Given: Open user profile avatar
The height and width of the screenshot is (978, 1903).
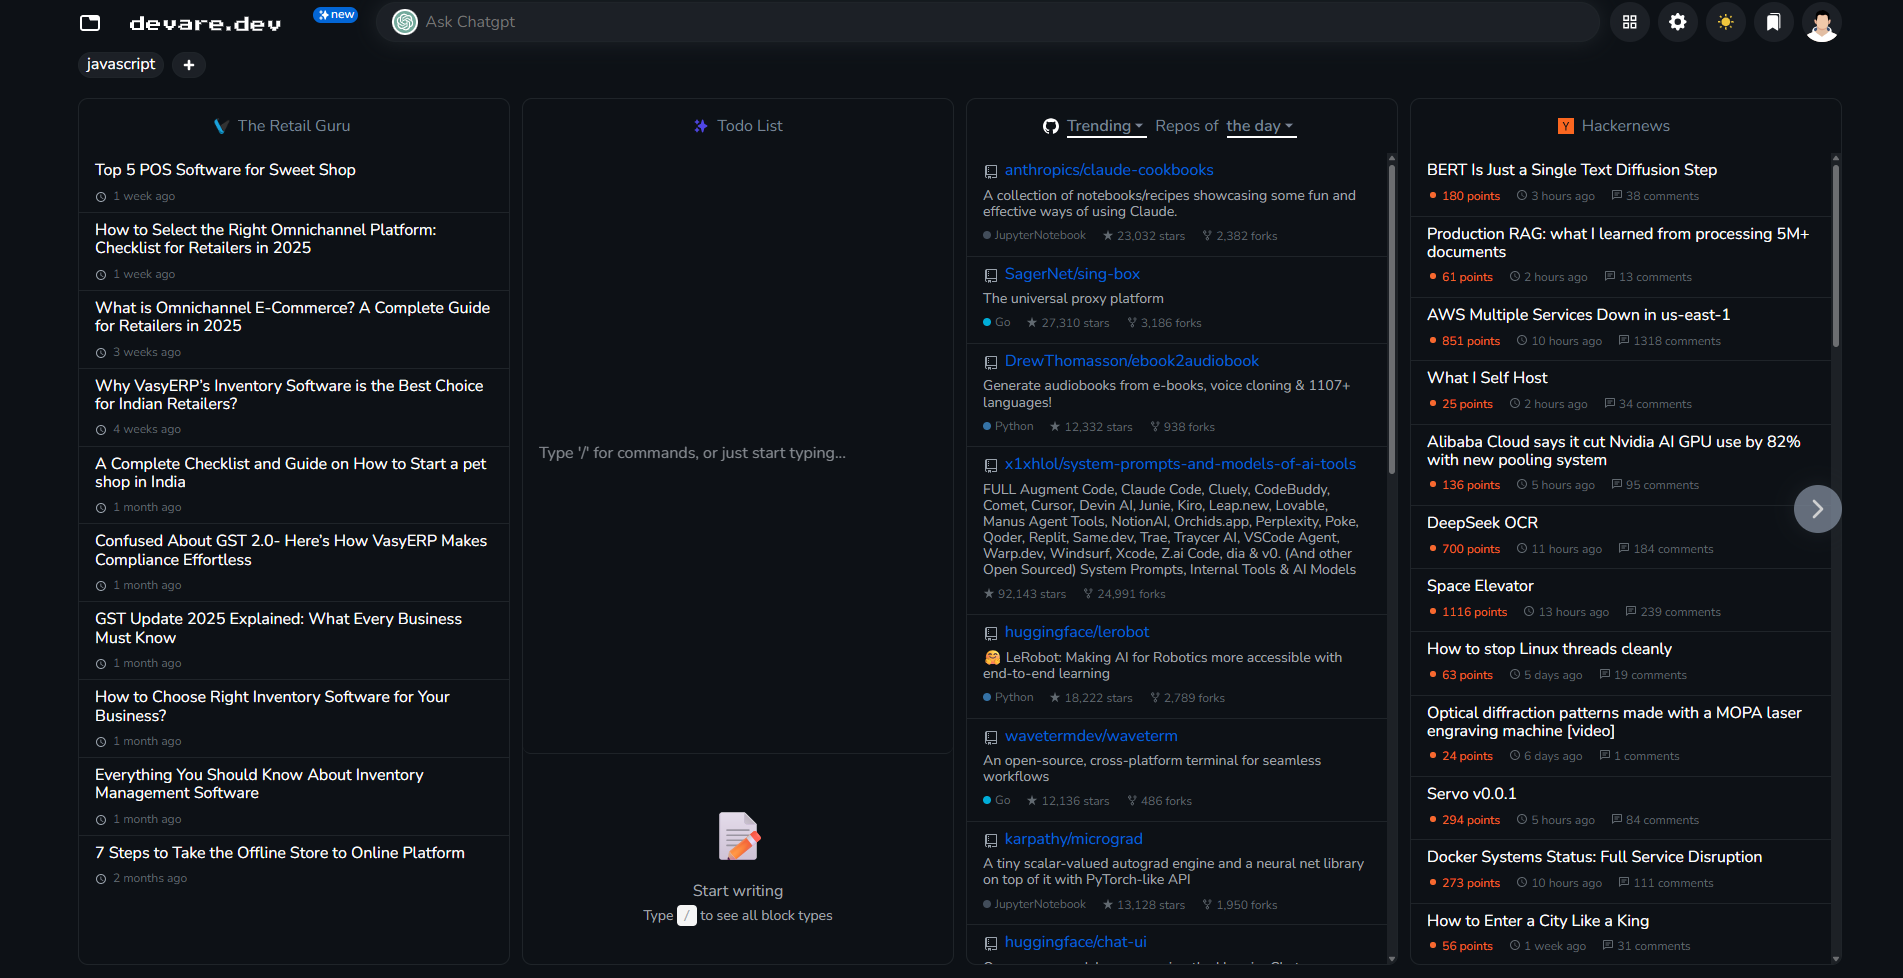Looking at the screenshot, I should coord(1822,22).
